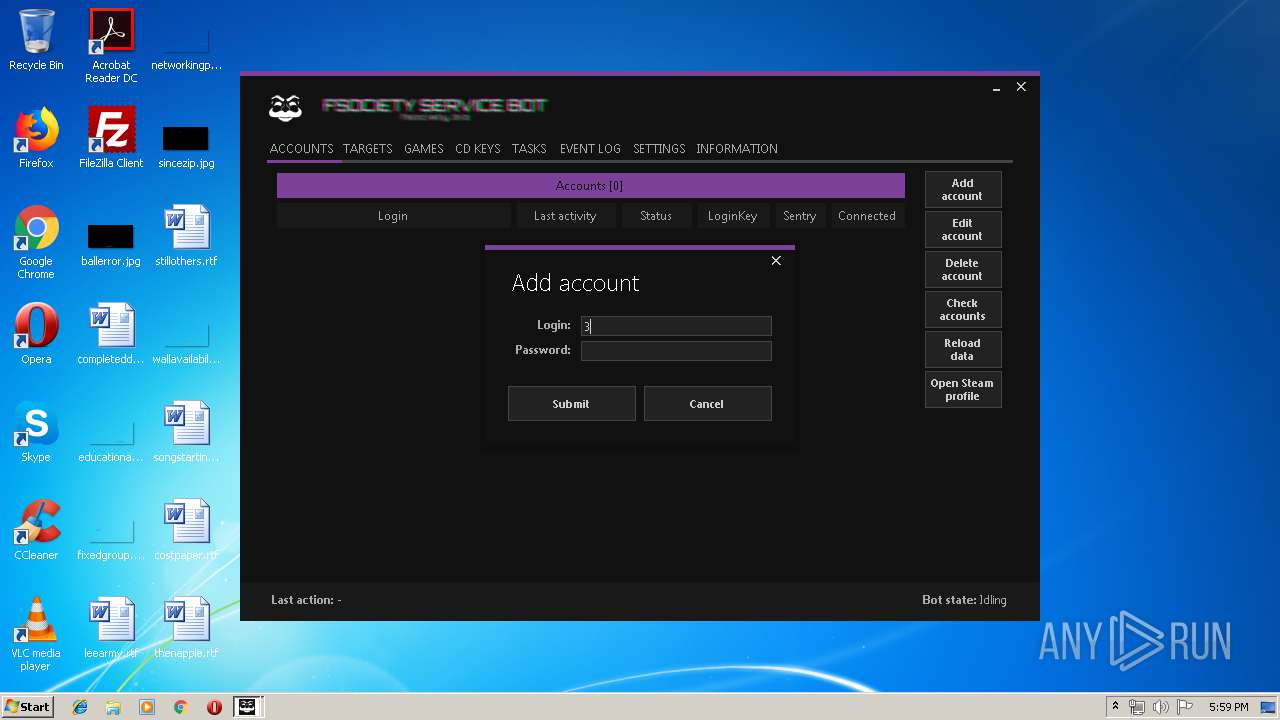Click the Add account side button
Image resolution: width=1280 pixels, height=720 pixels.
pos(963,190)
